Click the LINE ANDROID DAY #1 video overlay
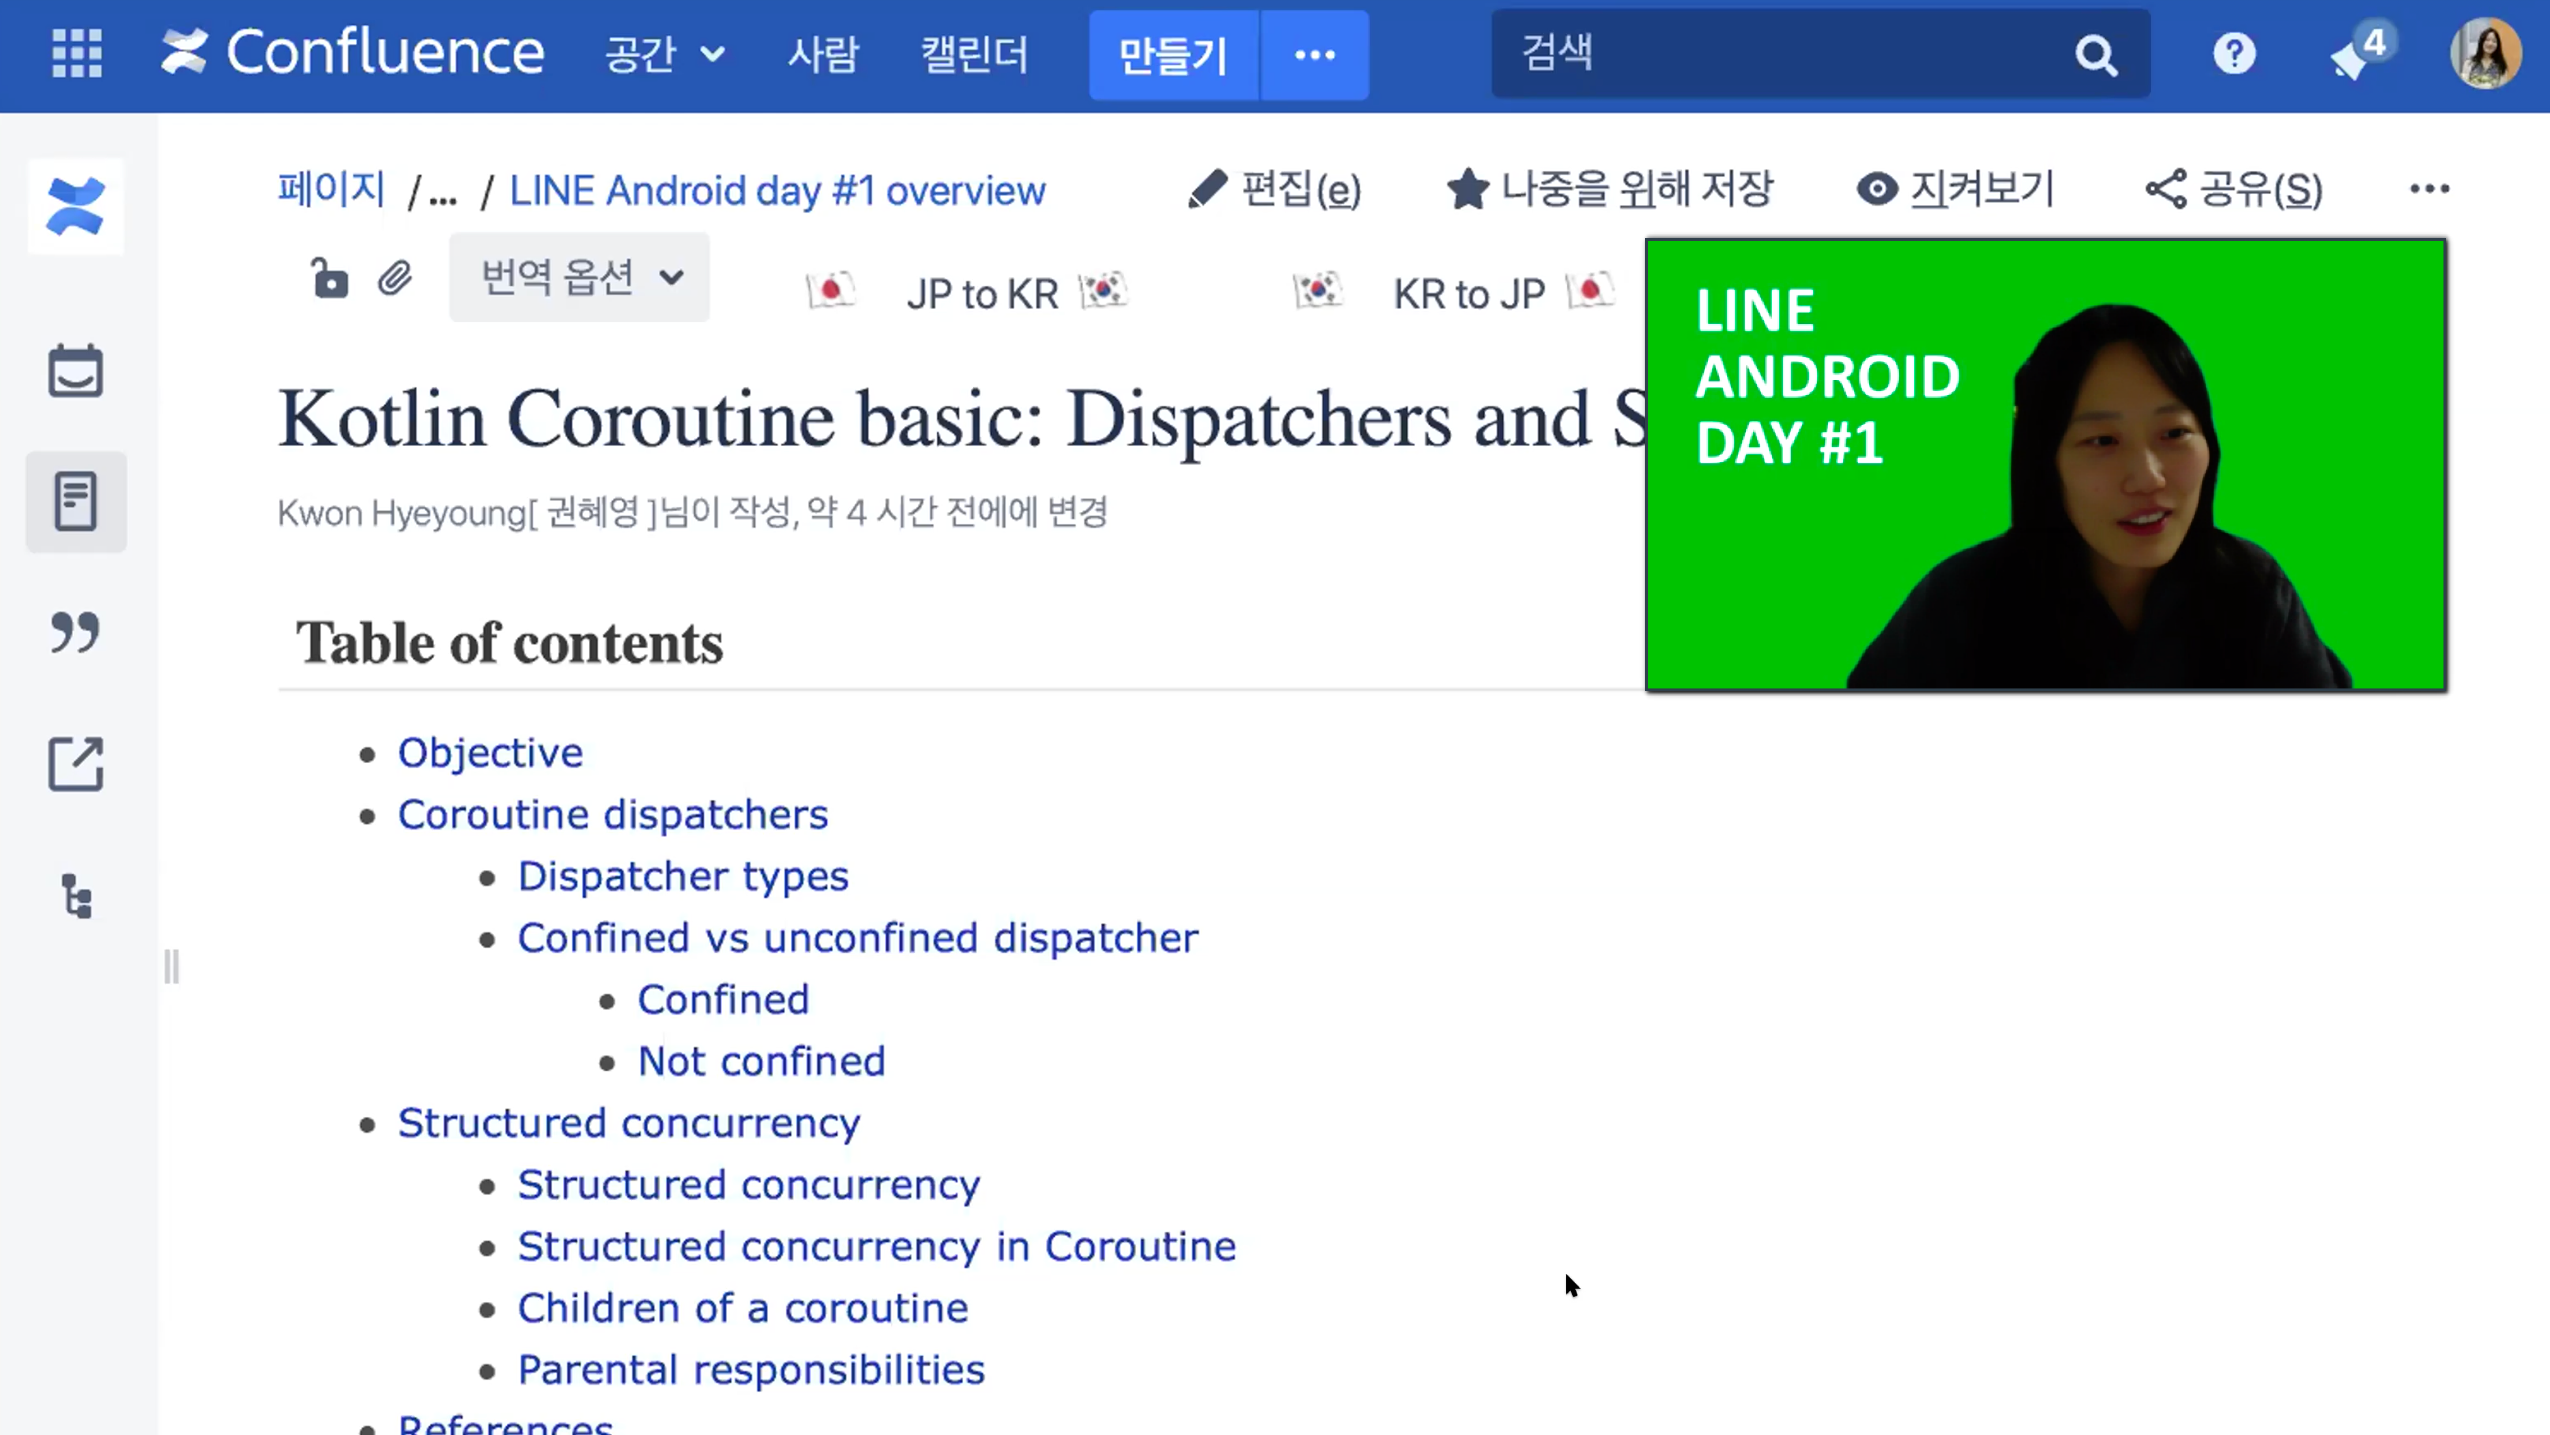Viewport: 2550px width, 1435px height. 2046,465
